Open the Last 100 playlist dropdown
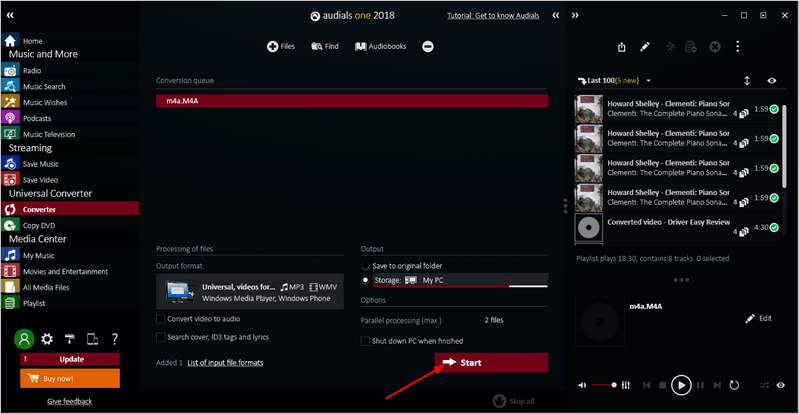This screenshot has height=414, width=799. [x=649, y=81]
